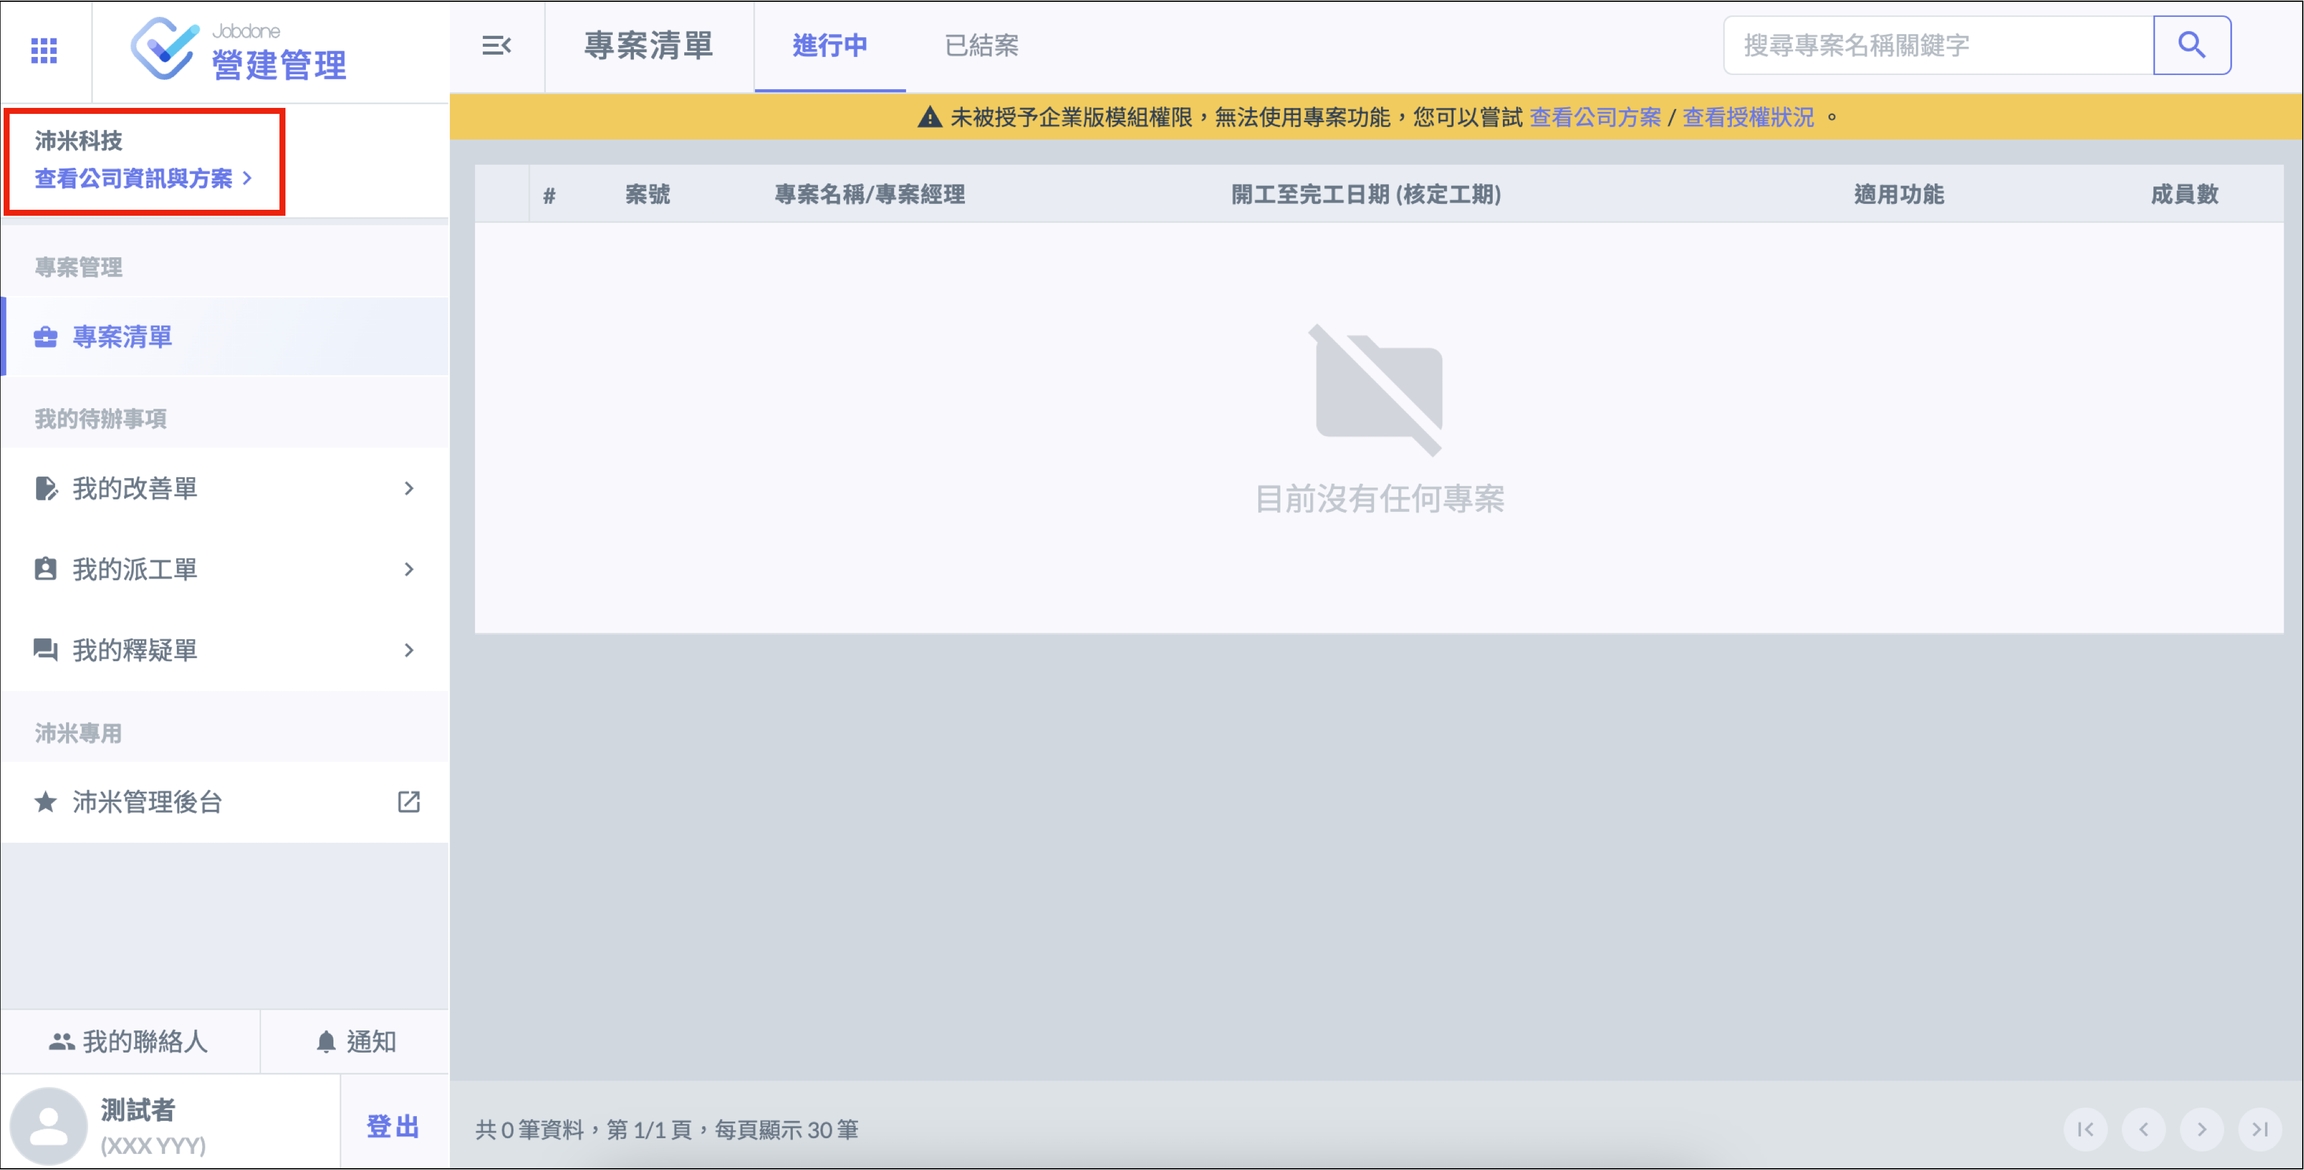This screenshot has width=2304, height=1170.
Task: Expand the 我的派工單 submenu chevron
Action: [x=408, y=569]
